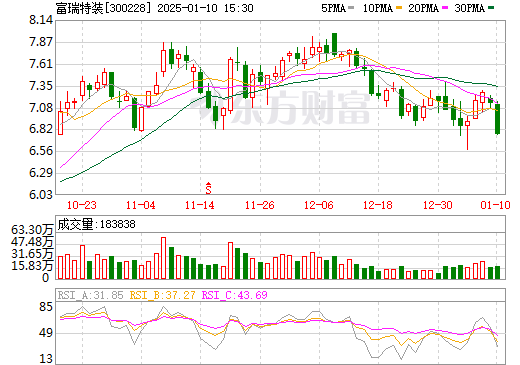
Task: Click the RSI_C:43.69 indicator label
Action: pyautogui.click(x=235, y=295)
